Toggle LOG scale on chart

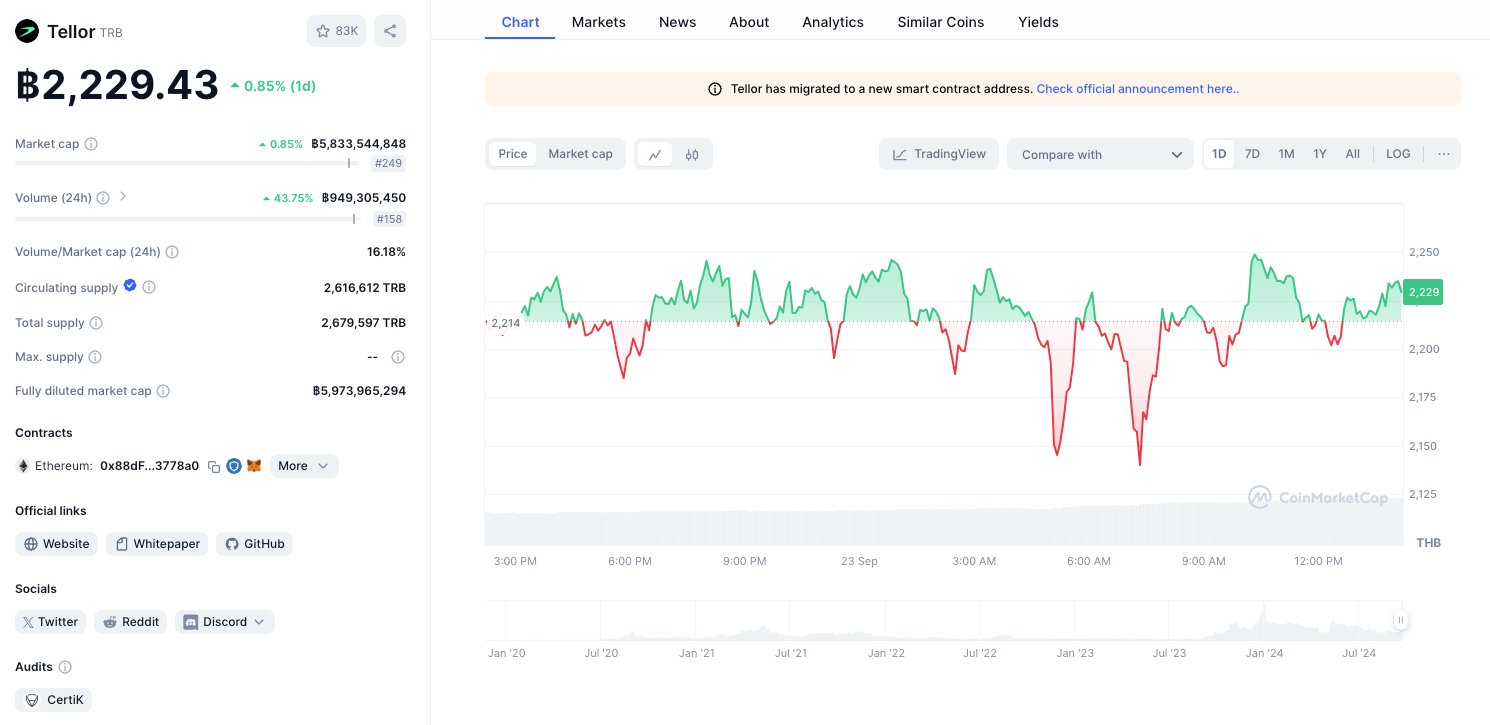click(x=1398, y=154)
